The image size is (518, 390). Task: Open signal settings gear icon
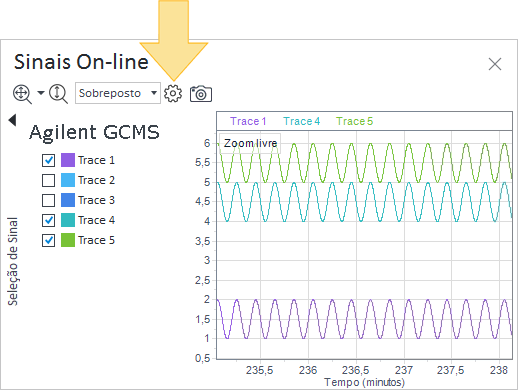click(x=173, y=93)
